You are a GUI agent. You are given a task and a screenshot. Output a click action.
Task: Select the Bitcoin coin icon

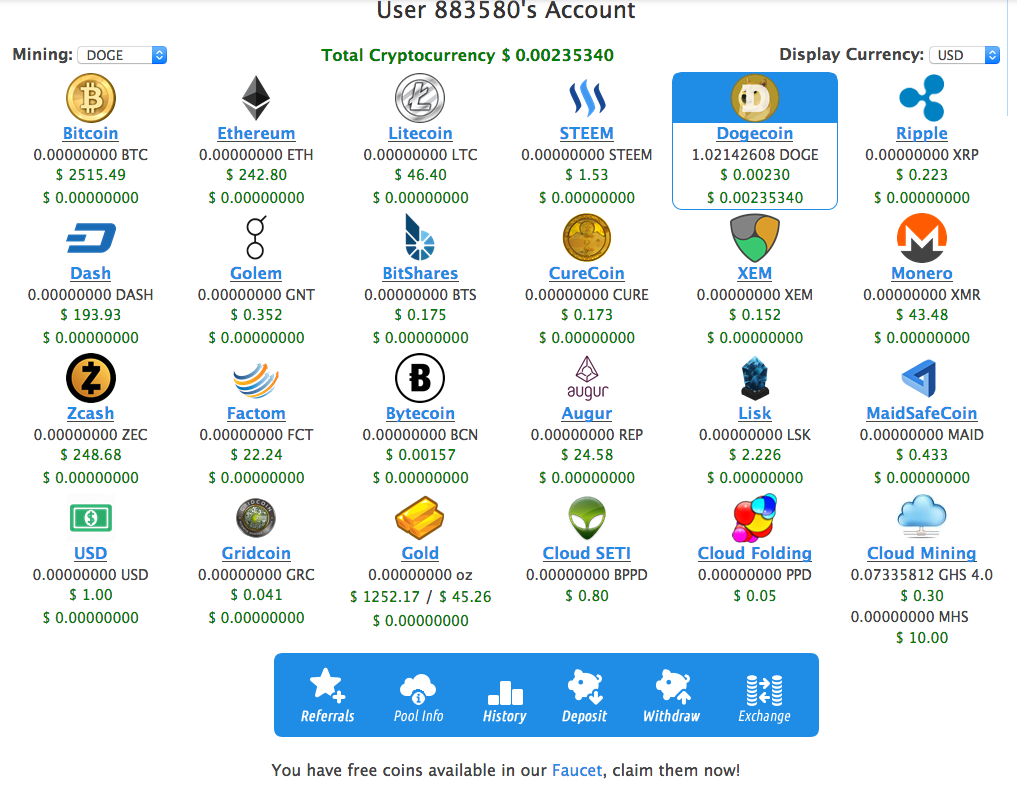pyautogui.click(x=90, y=97)
